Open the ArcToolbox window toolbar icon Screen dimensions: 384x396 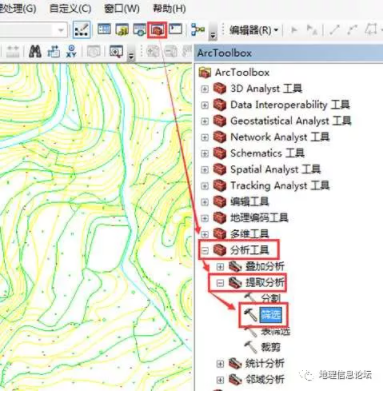tap(157, 30)
